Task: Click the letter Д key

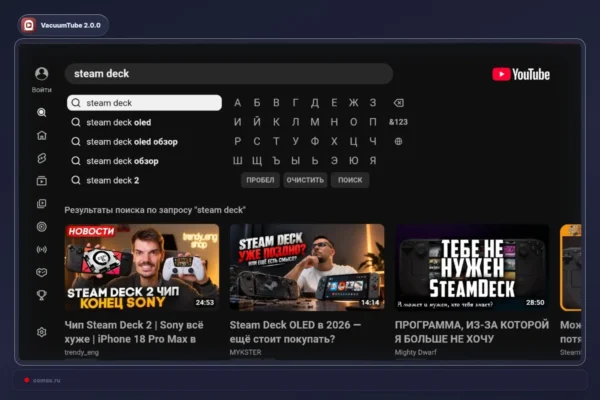Action: coord(315,103)
